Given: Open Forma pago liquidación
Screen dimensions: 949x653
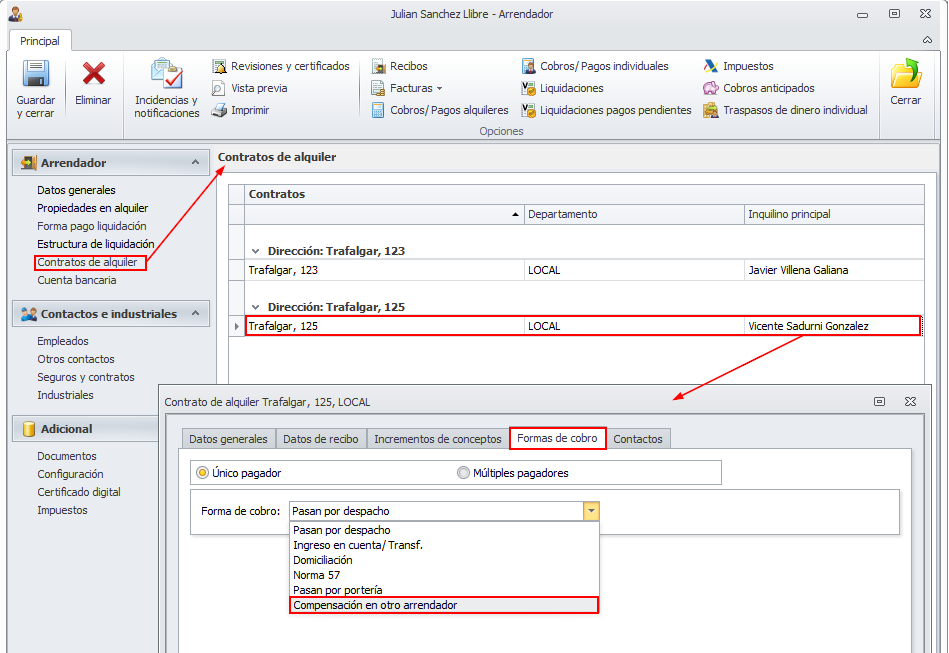Looking at the screenshot, I should coord(92,226).
